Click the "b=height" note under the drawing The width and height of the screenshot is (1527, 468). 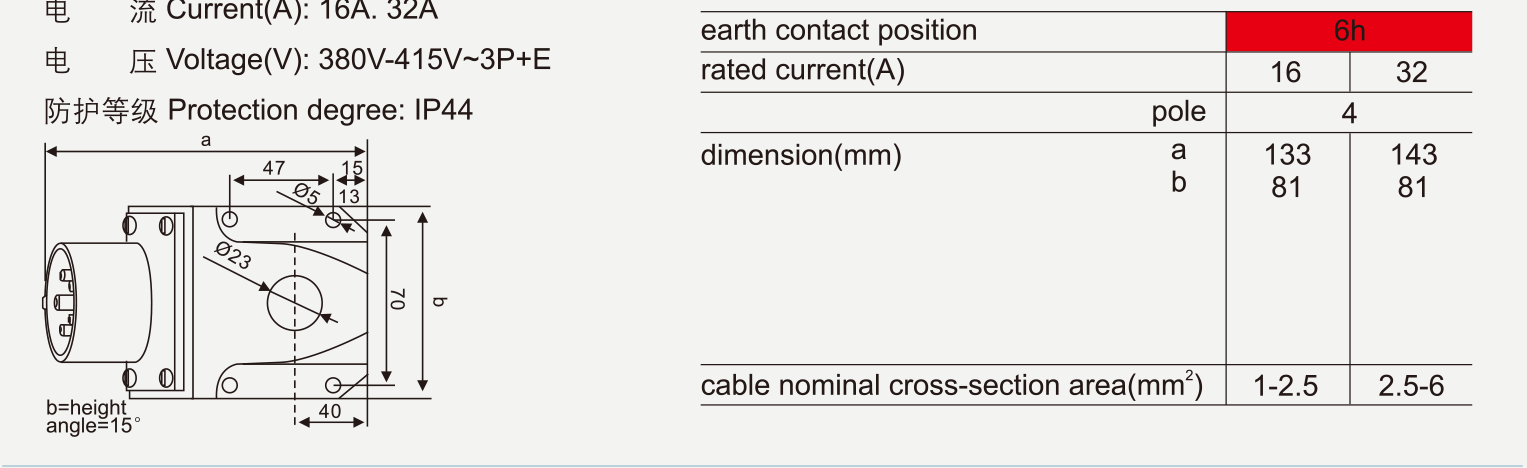coord(87,408)
